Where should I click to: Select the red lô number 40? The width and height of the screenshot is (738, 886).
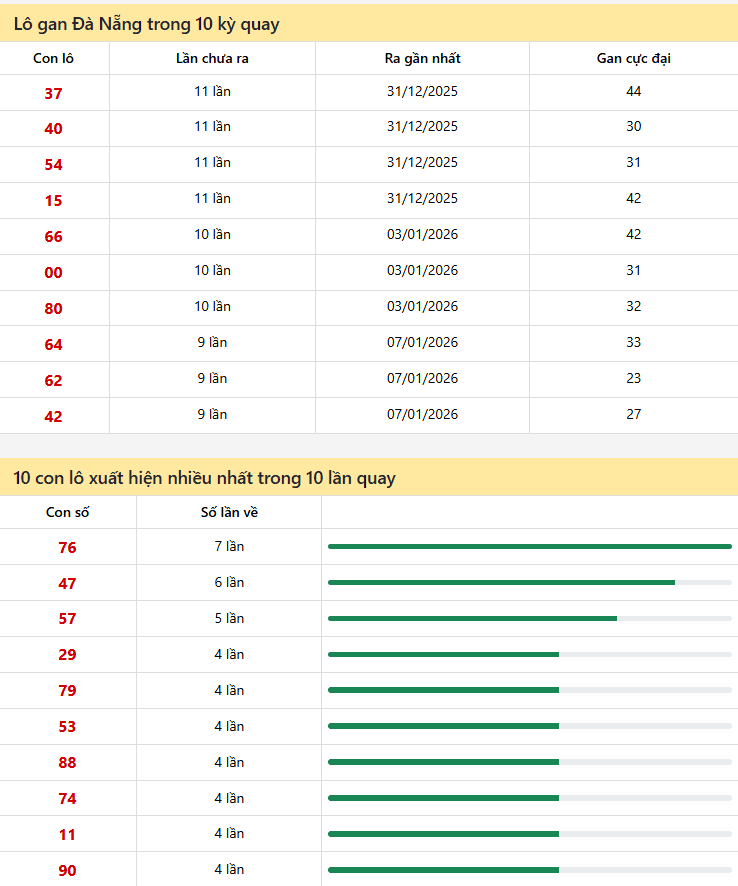[53, 129]
